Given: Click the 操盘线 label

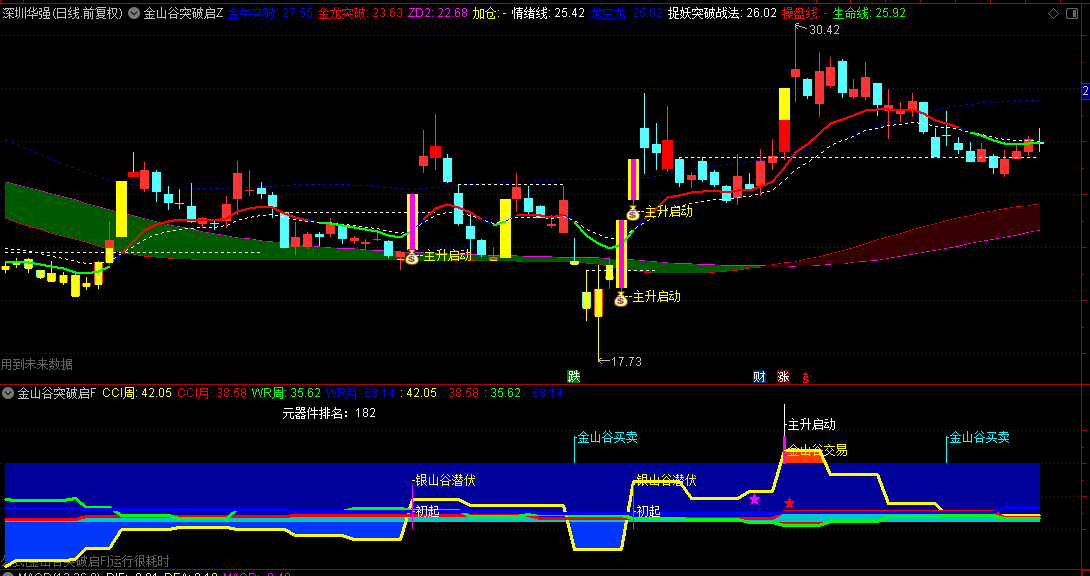Looking at the screenshot, I should (x=805, y=13).
